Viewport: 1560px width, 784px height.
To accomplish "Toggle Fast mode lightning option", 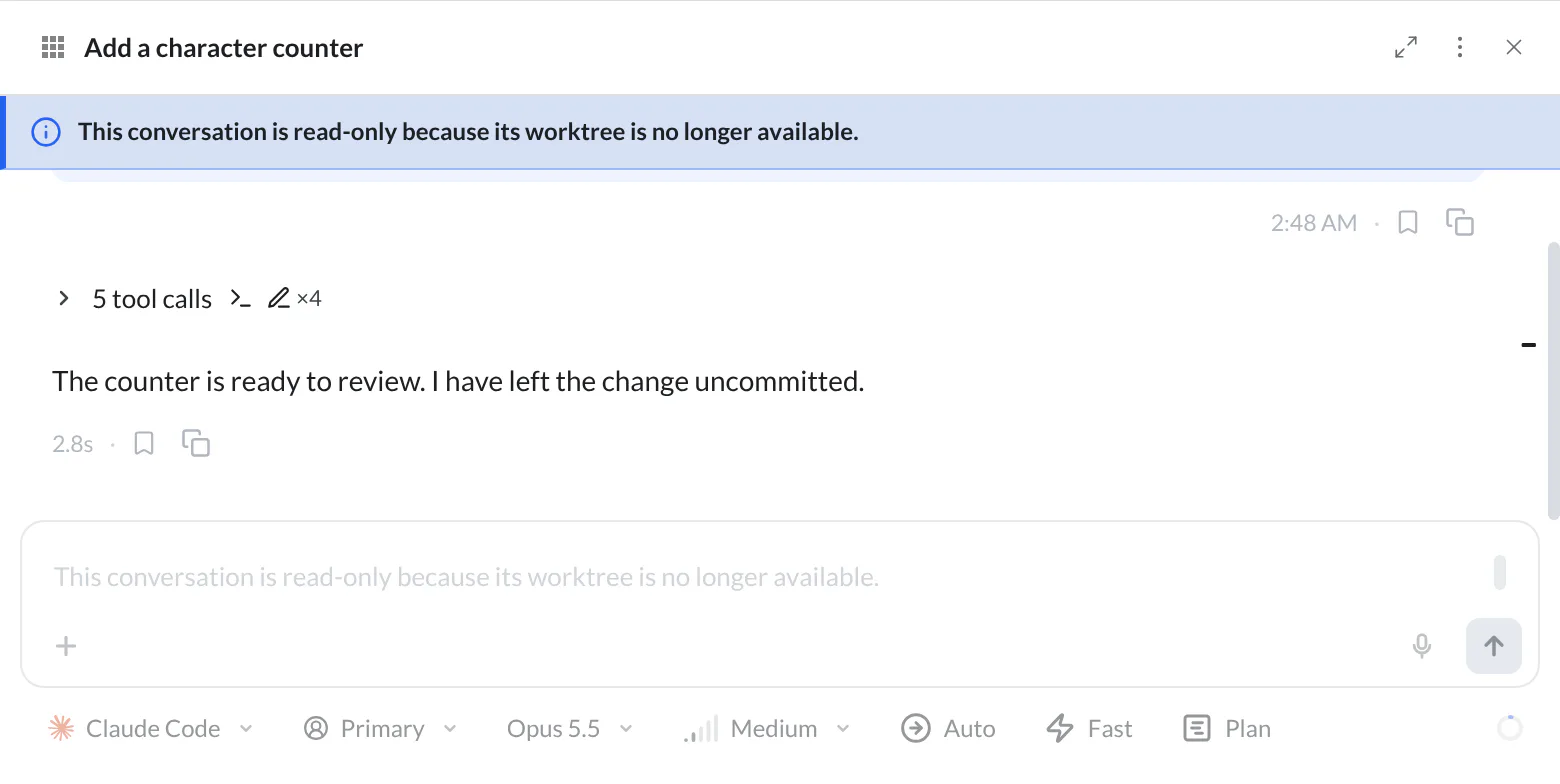I will 1089,729.
